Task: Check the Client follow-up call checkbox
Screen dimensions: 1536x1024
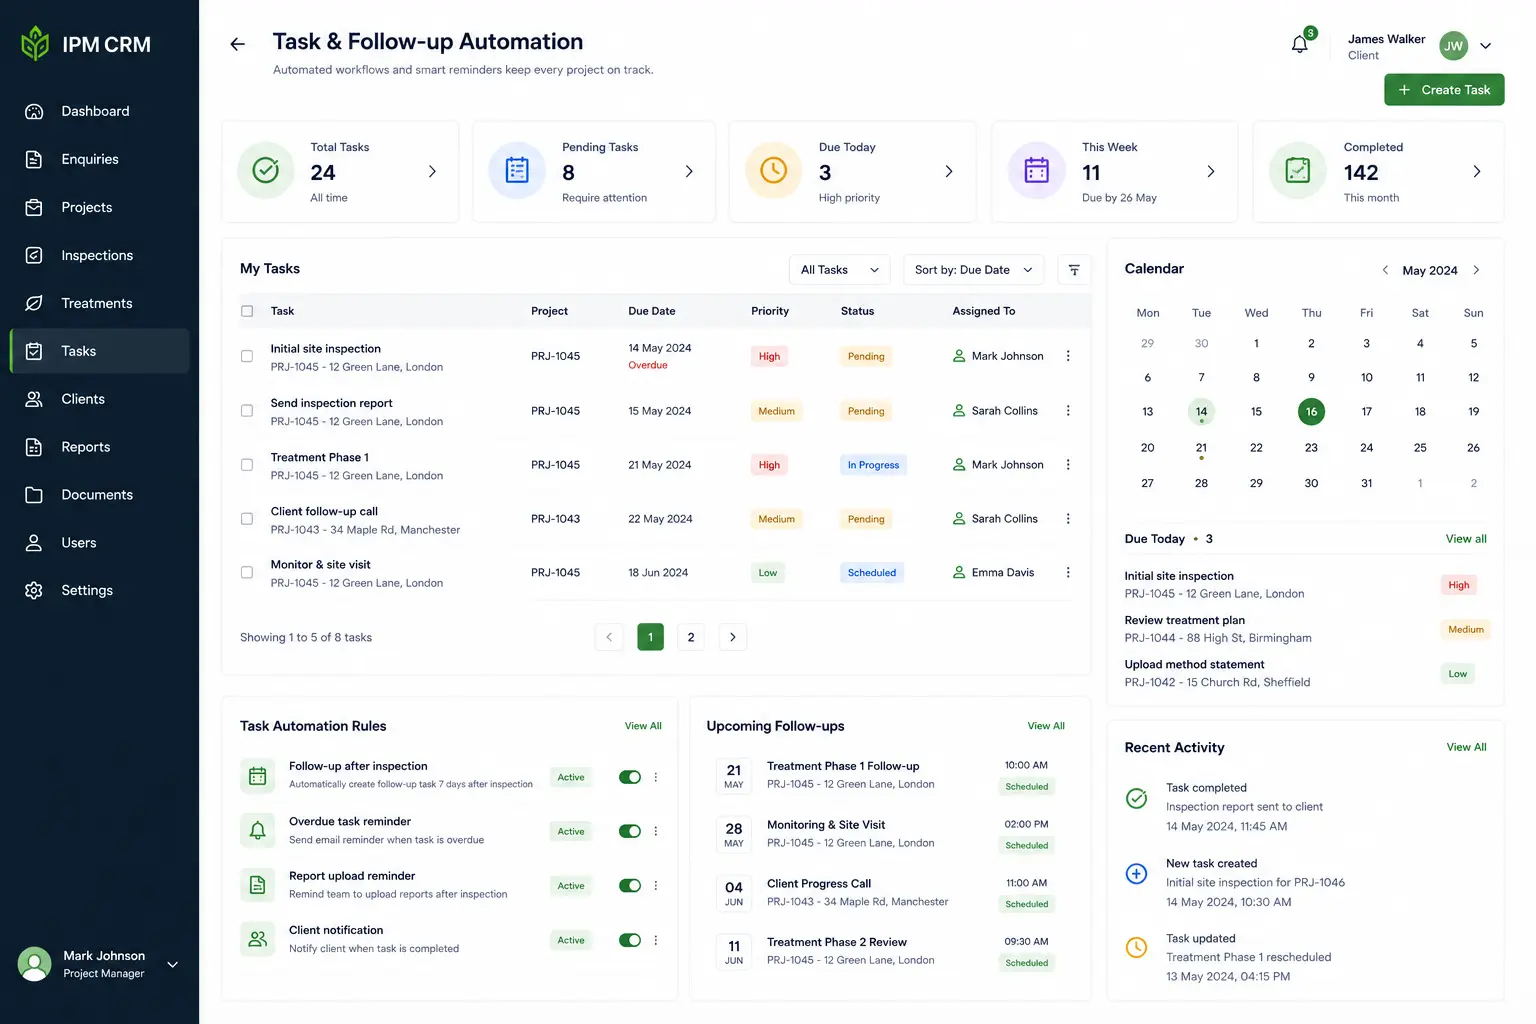Action: click(247, 519)
